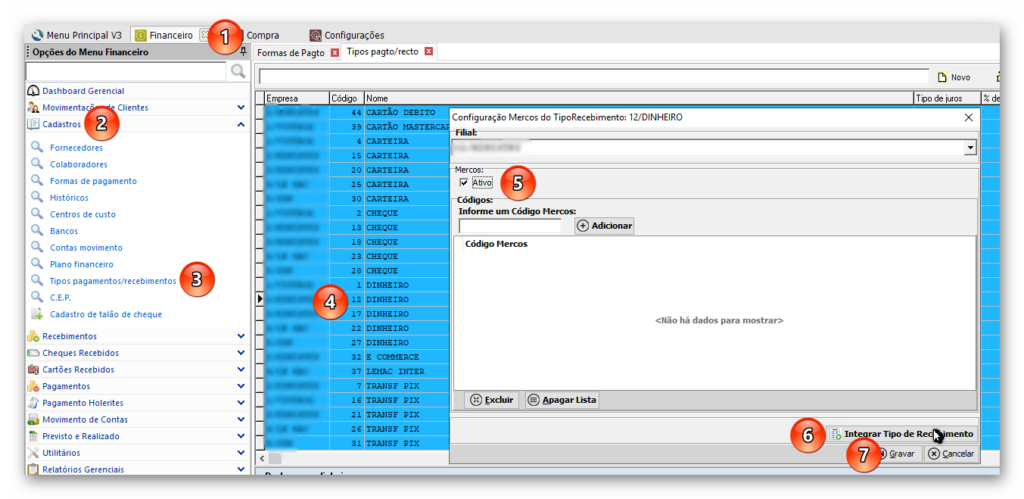Viewport: 1024px width, 499px height.
Task: Click the Apagar Lista button
Action: coord(562,400)
